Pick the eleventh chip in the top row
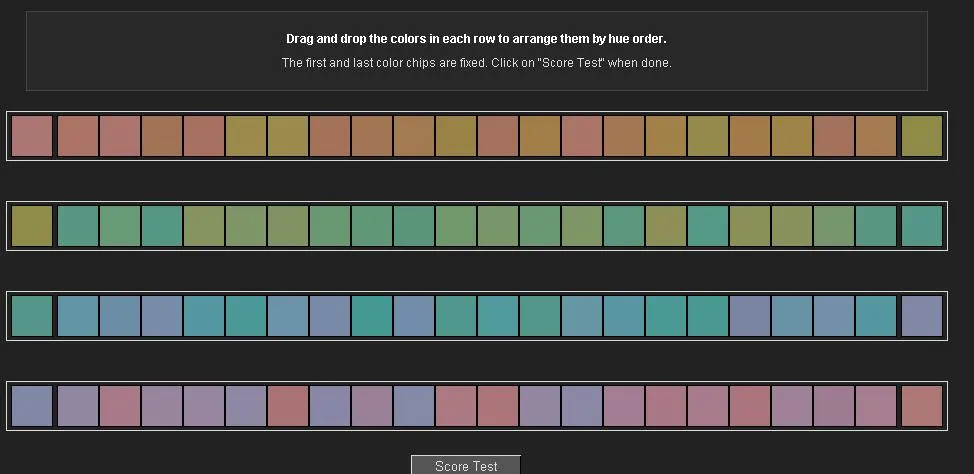974x474 pixels. pos(455,136)
